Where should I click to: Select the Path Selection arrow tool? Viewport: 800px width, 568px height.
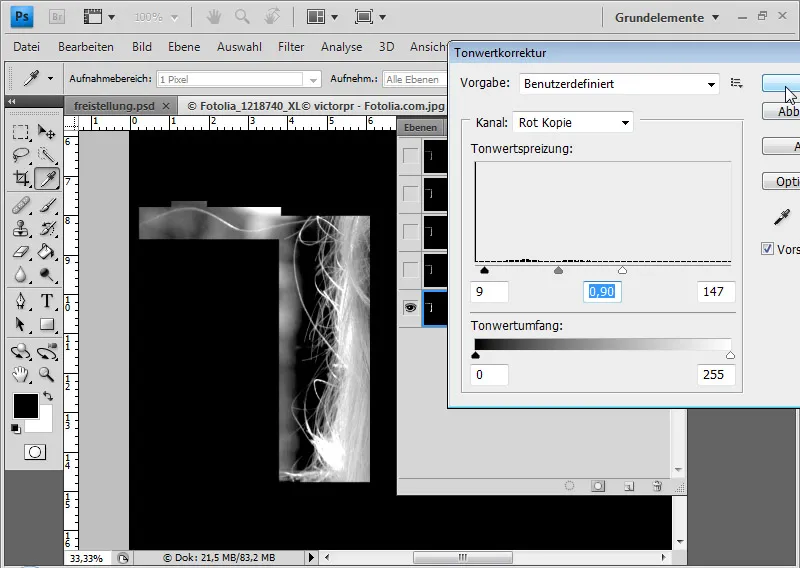click(x=20, y=324)
